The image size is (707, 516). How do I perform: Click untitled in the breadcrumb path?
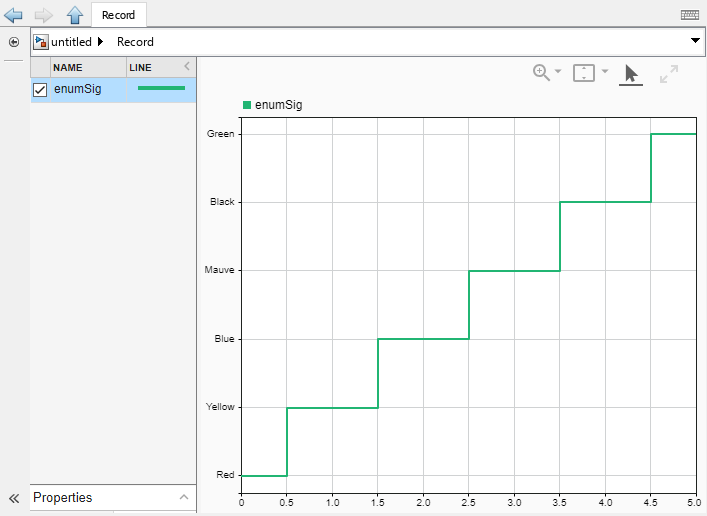[71, 42]
